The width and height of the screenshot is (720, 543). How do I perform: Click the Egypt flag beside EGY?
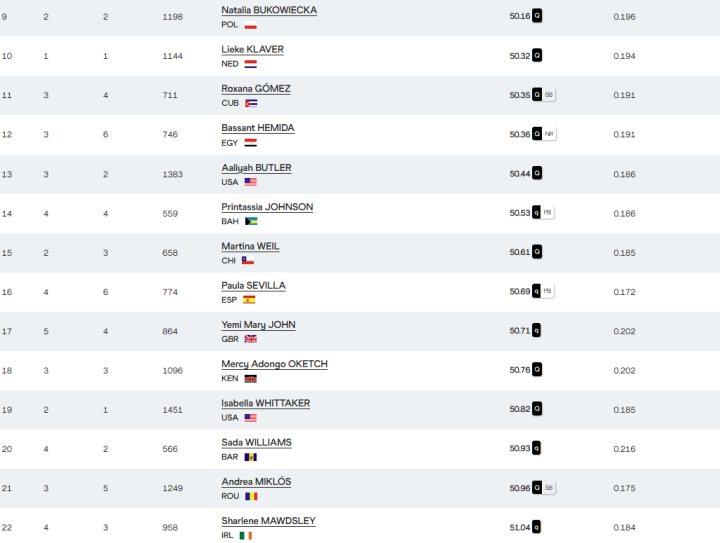[250, 142]
